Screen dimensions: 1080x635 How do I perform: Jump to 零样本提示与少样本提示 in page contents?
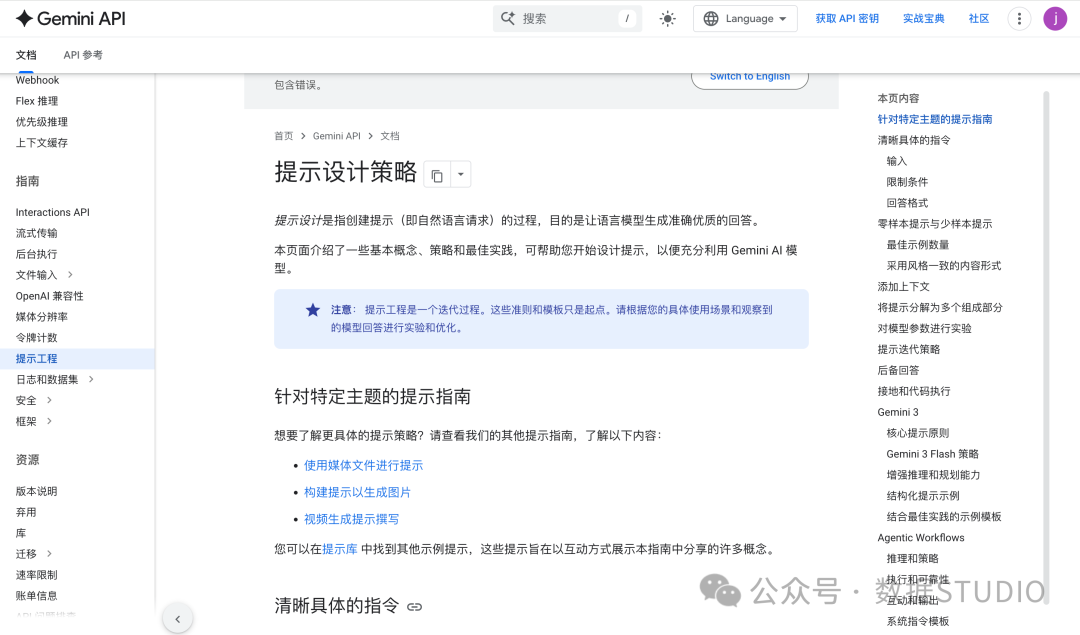[x=935, y=224]
